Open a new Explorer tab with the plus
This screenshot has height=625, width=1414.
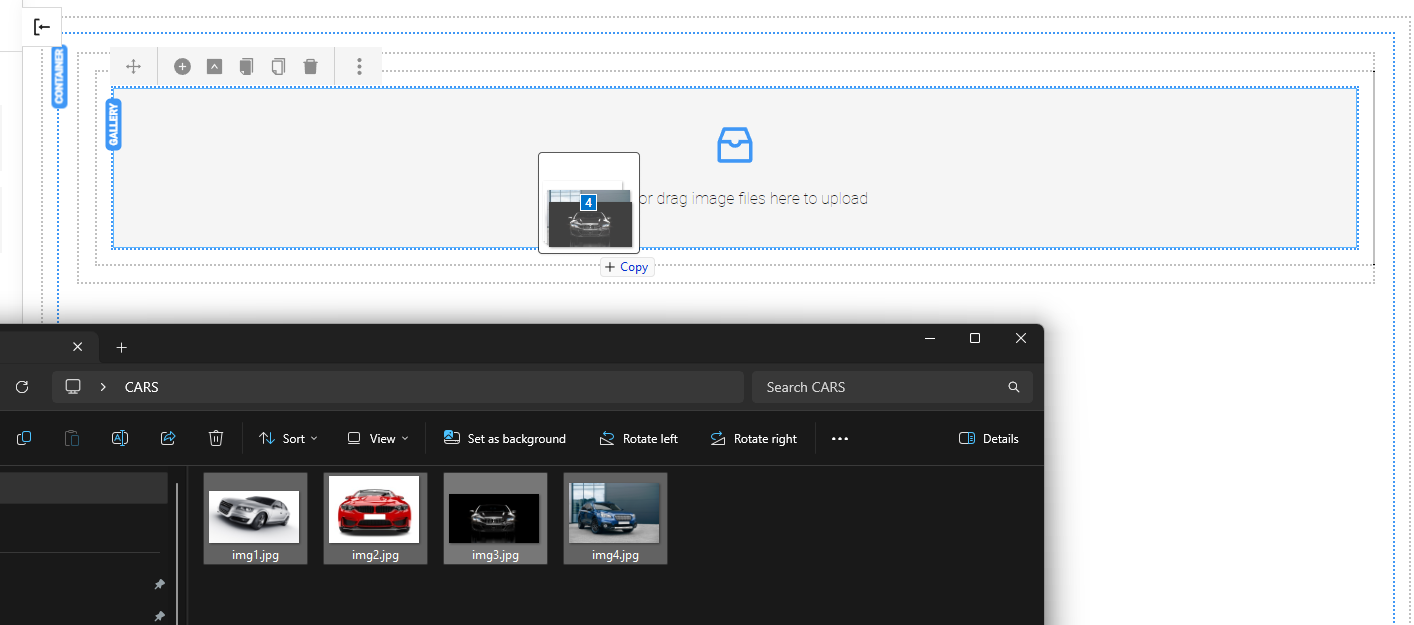coord(121,347)
